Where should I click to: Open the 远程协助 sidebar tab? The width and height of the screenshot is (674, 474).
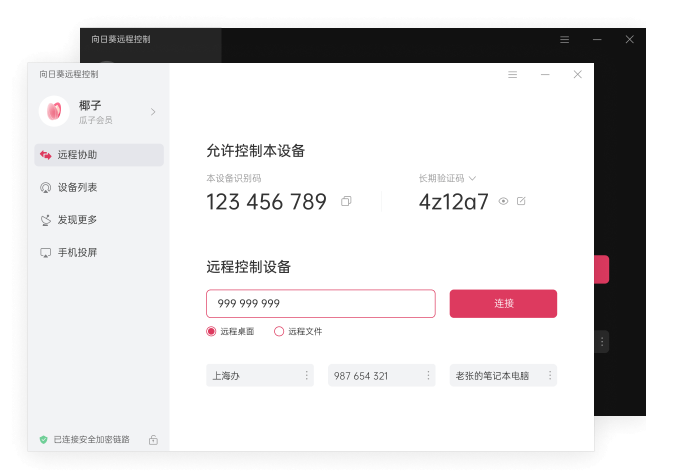coord(98,155)
